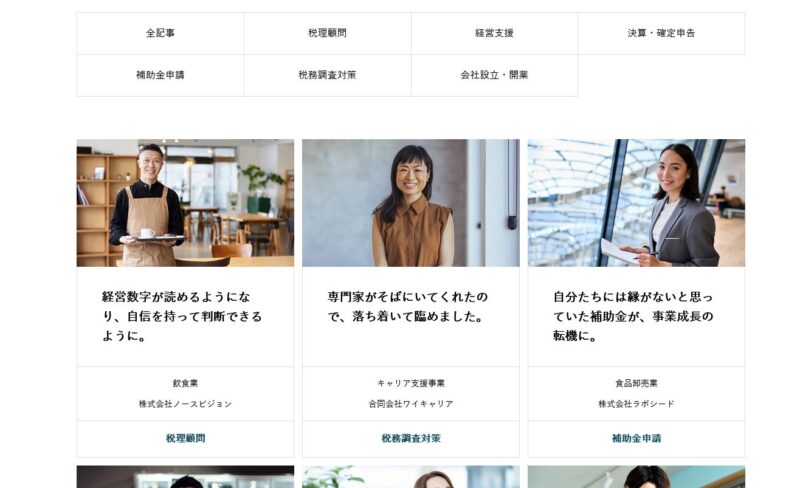Open the article 経営数字が読めるようになり
This screenshot has width=800, height=488.
(182, 316)
